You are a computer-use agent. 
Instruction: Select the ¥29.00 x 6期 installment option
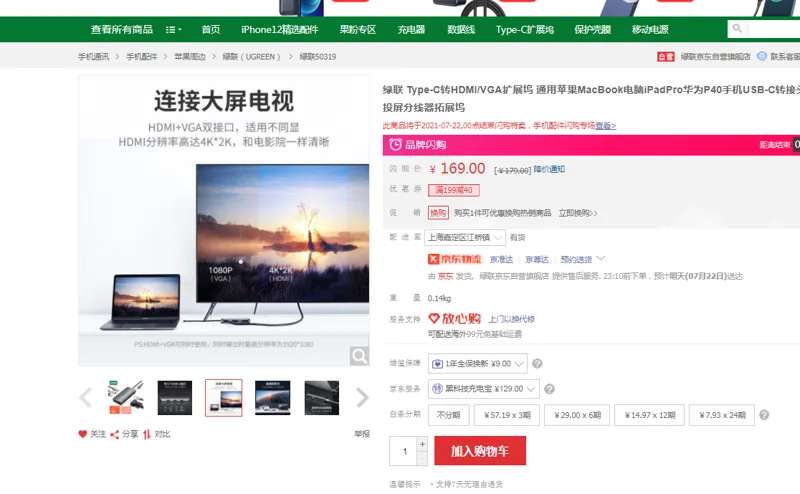coord(578,415)
